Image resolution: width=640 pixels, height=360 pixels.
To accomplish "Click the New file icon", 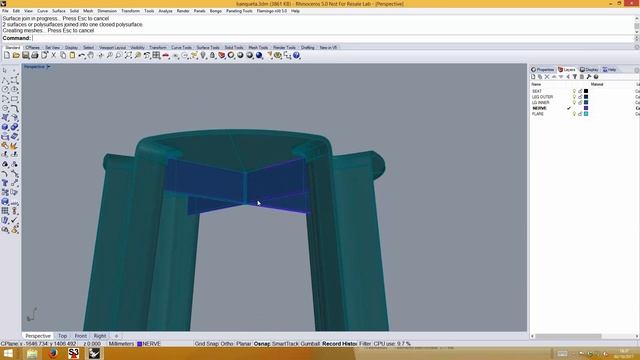I will pos(7,56).
